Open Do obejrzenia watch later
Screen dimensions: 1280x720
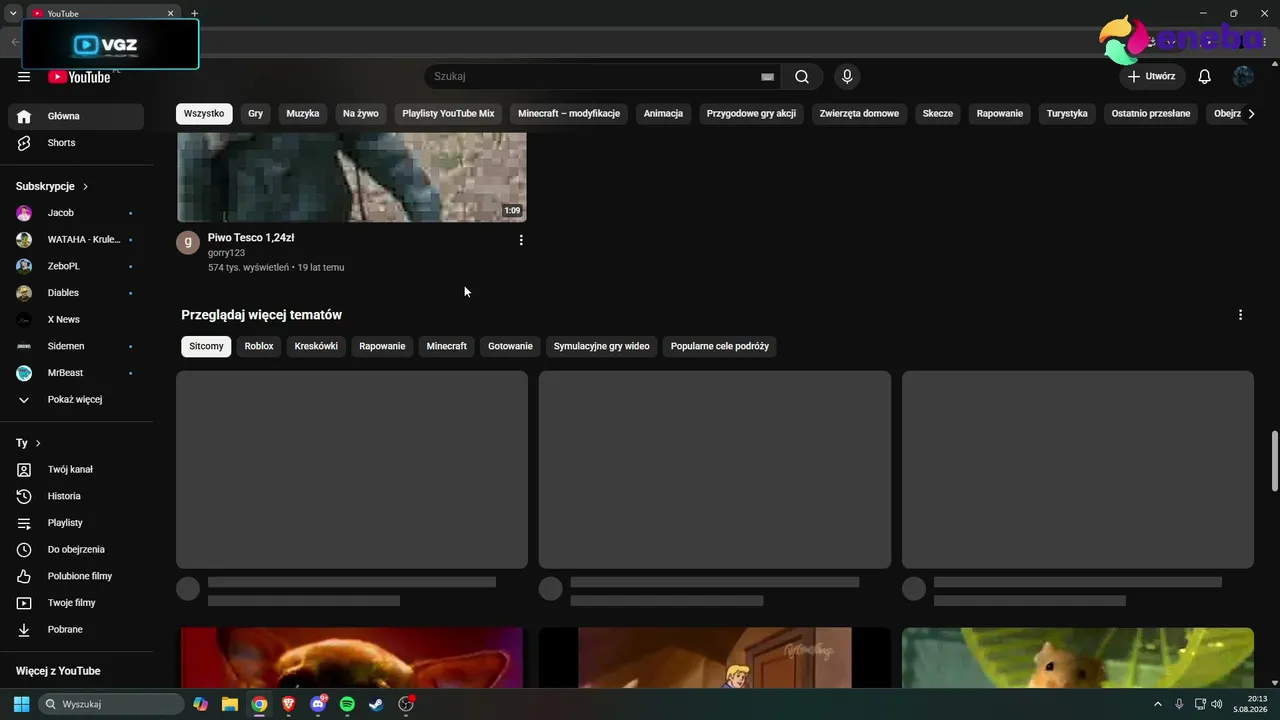coord(76,550)
